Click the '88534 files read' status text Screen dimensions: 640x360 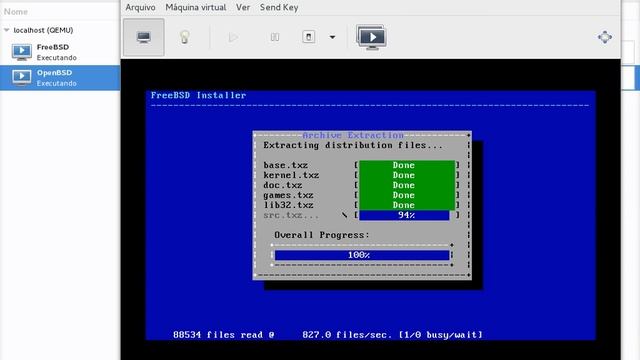coord(218,335)
